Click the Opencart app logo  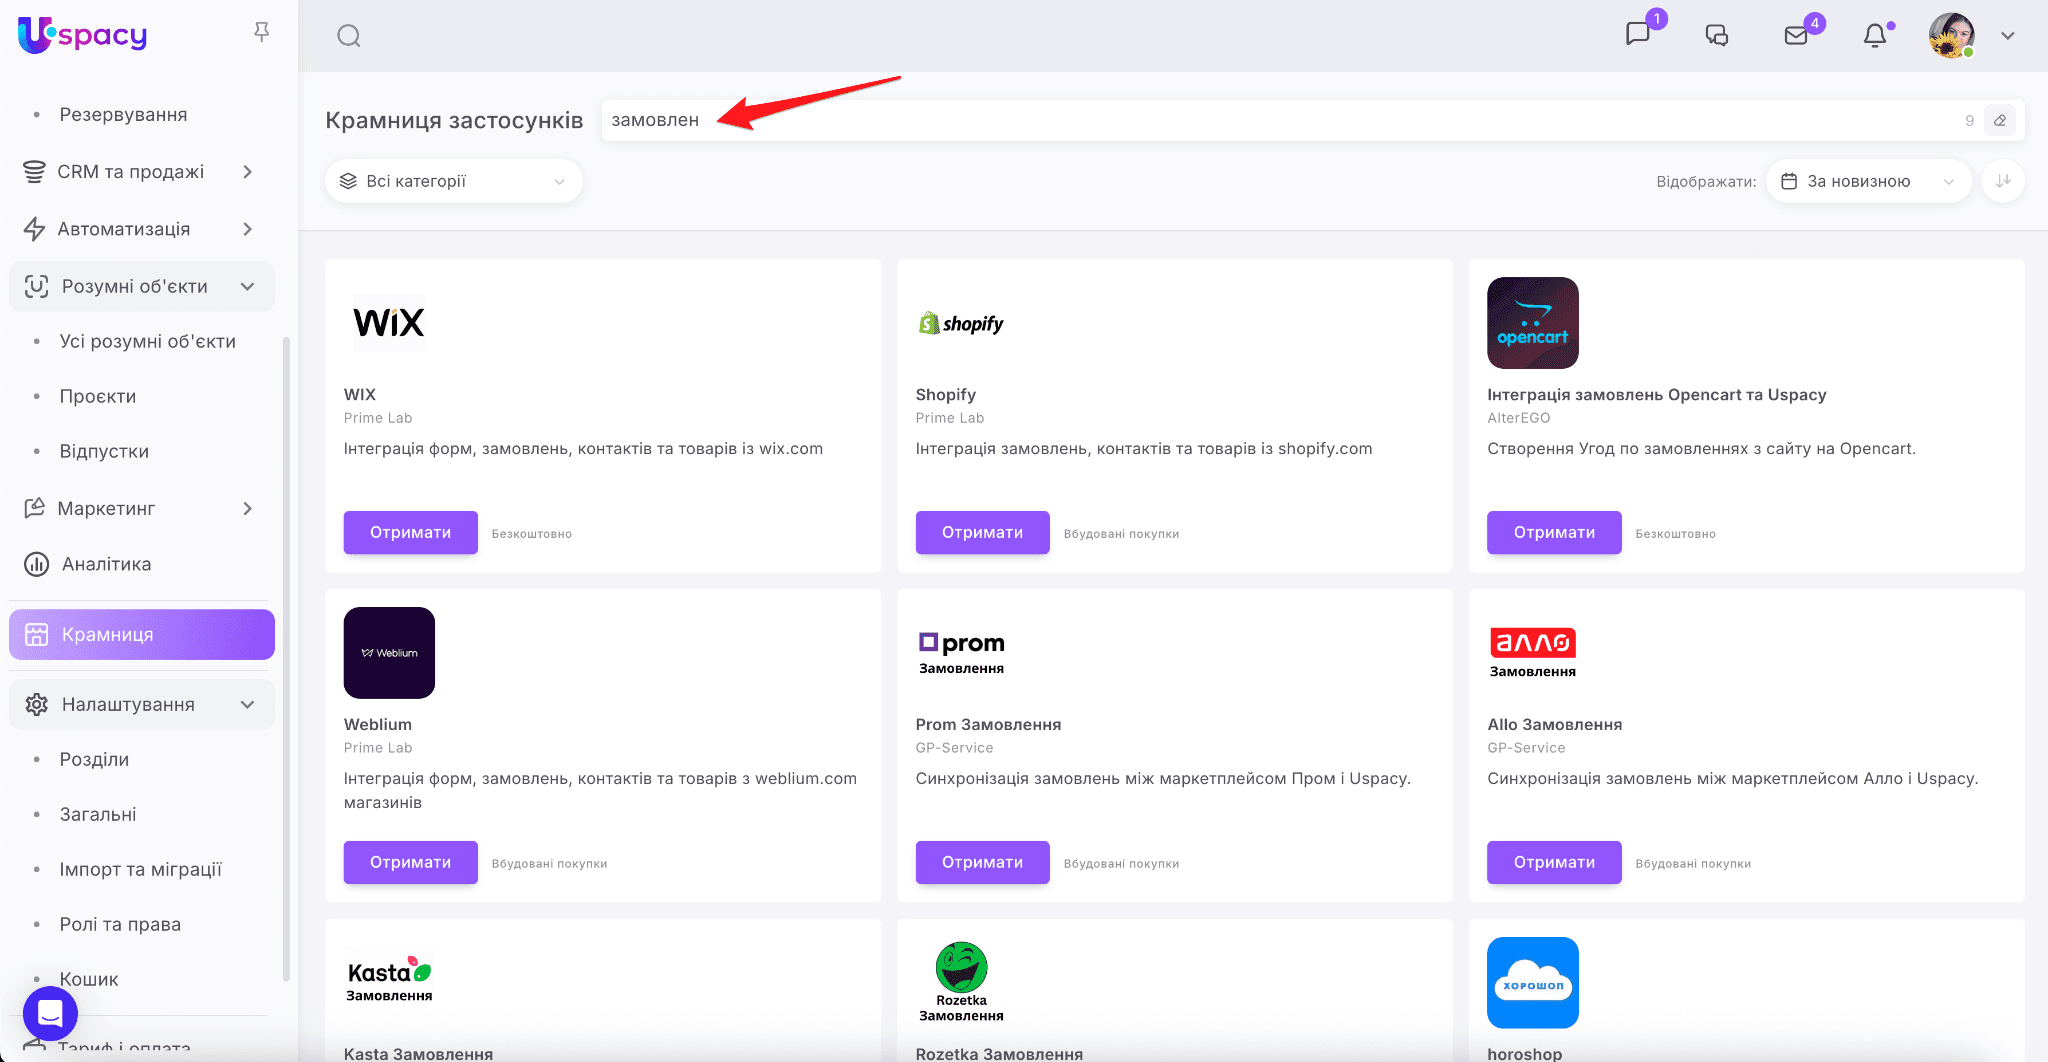click(1533, 323)
